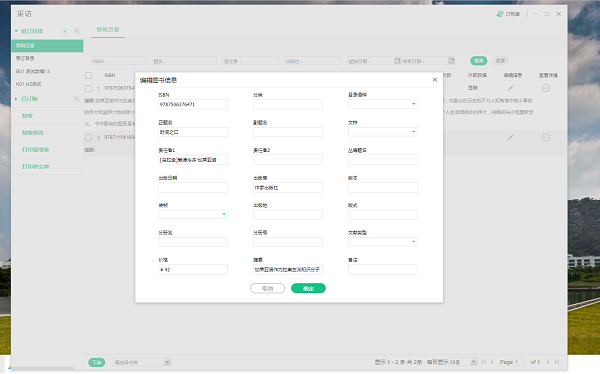600x374 pixels.
Task: Click the green 确定 button
Action: (x=308, y=288)
